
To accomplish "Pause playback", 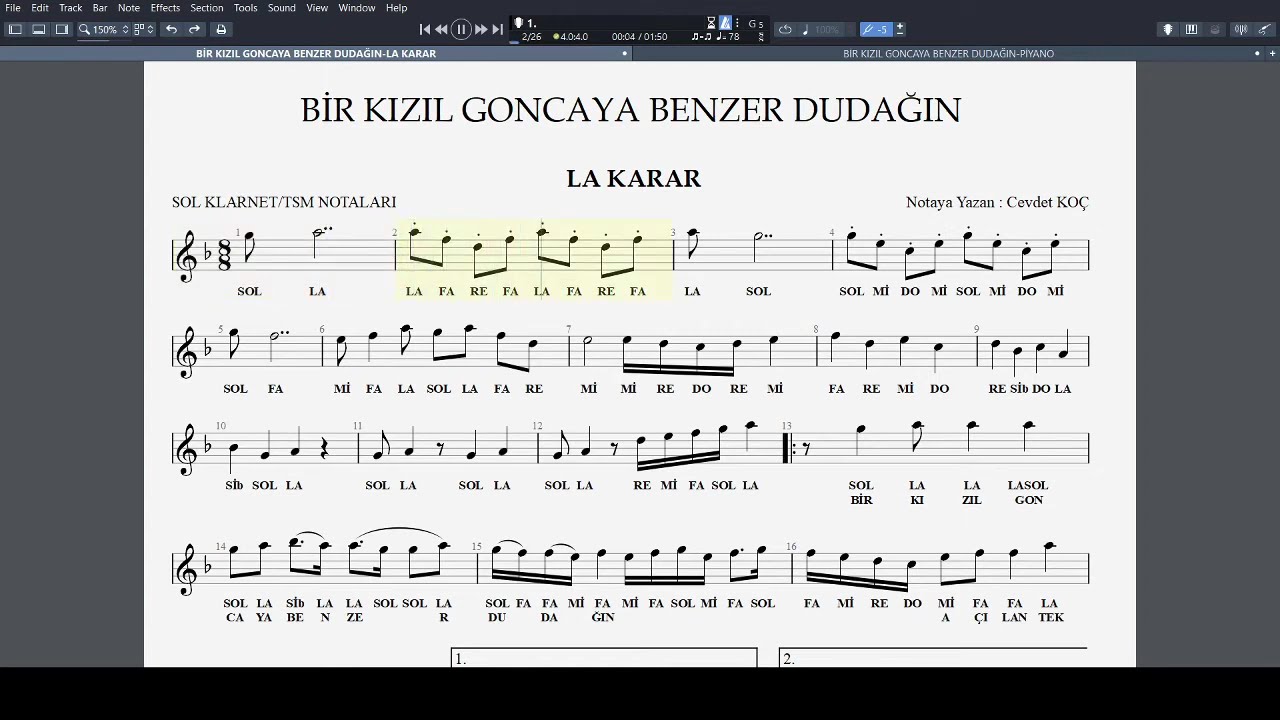I will (x=461, y=29).
